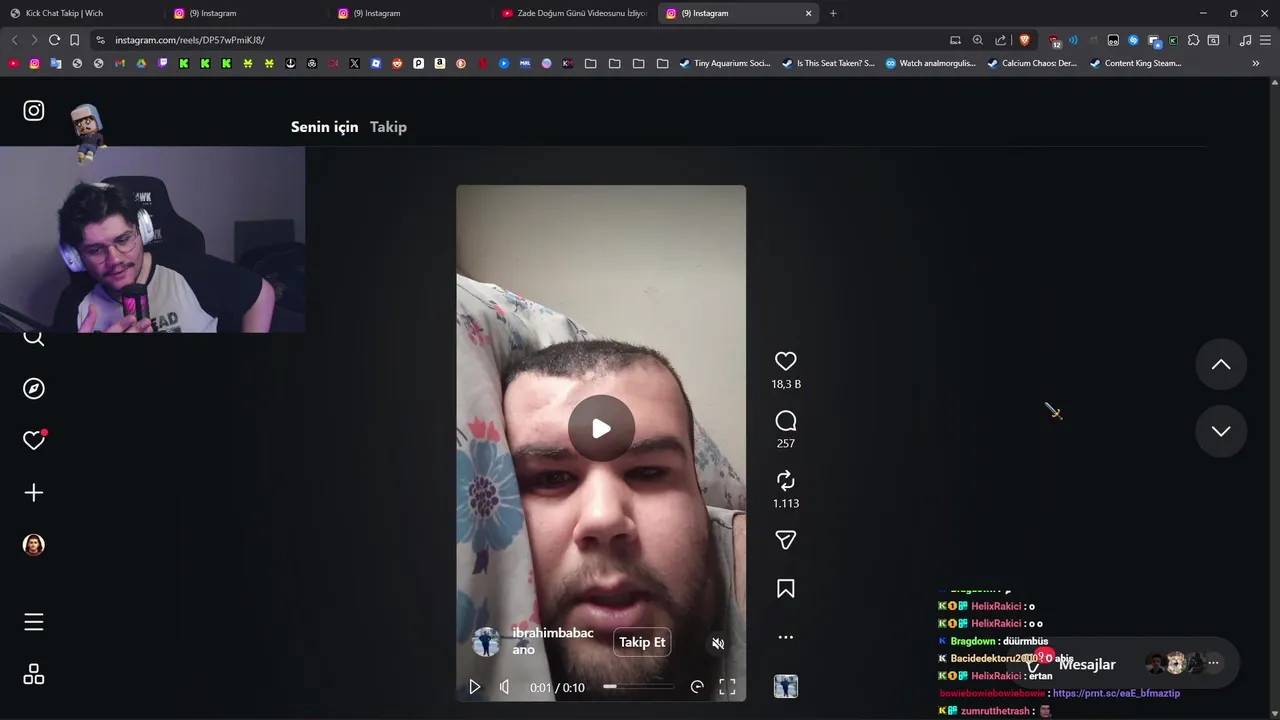This screenshot has height=720, width=1280.
Task: Seek using the reel progress bar
Action: coord(639,687)
